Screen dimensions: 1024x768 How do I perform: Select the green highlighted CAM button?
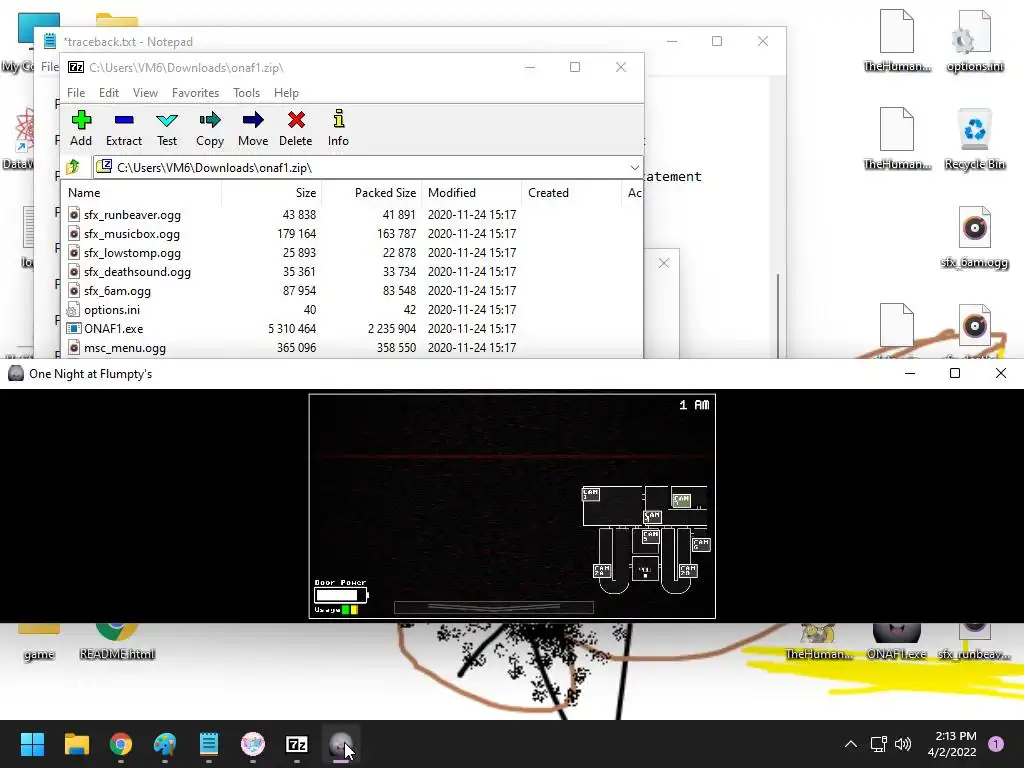(681, 501)
